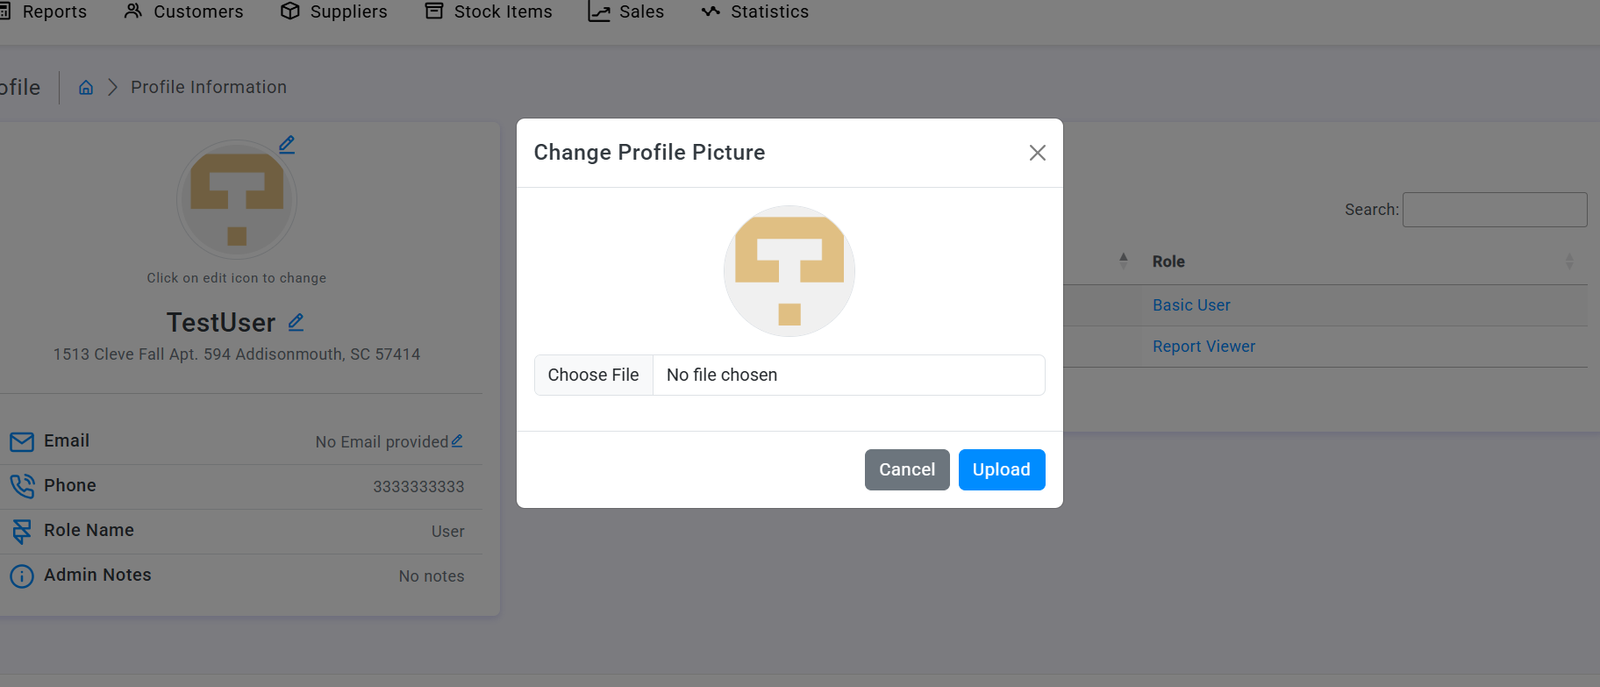
Task: Click the Role Name icon
Action: tap(21, 531)
